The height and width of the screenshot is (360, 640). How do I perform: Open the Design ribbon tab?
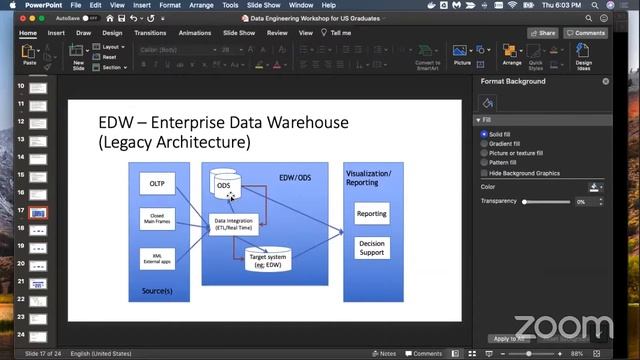pos(112,33)
